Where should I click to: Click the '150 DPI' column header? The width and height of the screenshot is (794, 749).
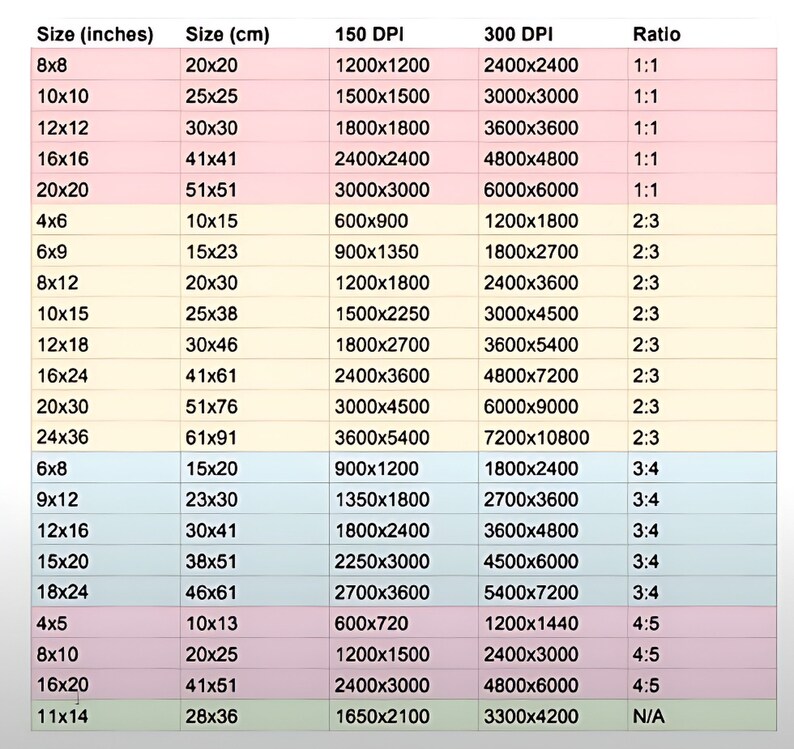(x=369, y=34)
